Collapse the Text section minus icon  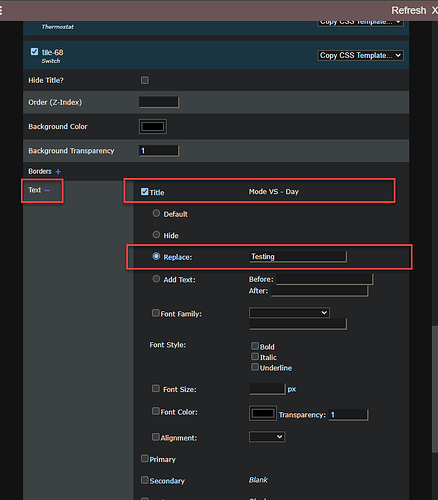47,190
